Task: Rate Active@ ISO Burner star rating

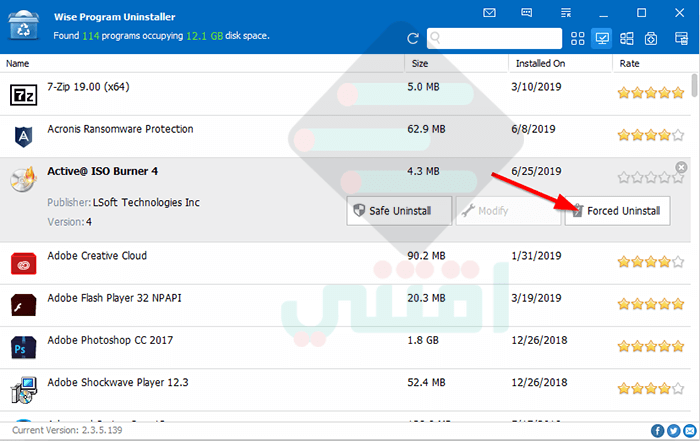Action: 651,178
